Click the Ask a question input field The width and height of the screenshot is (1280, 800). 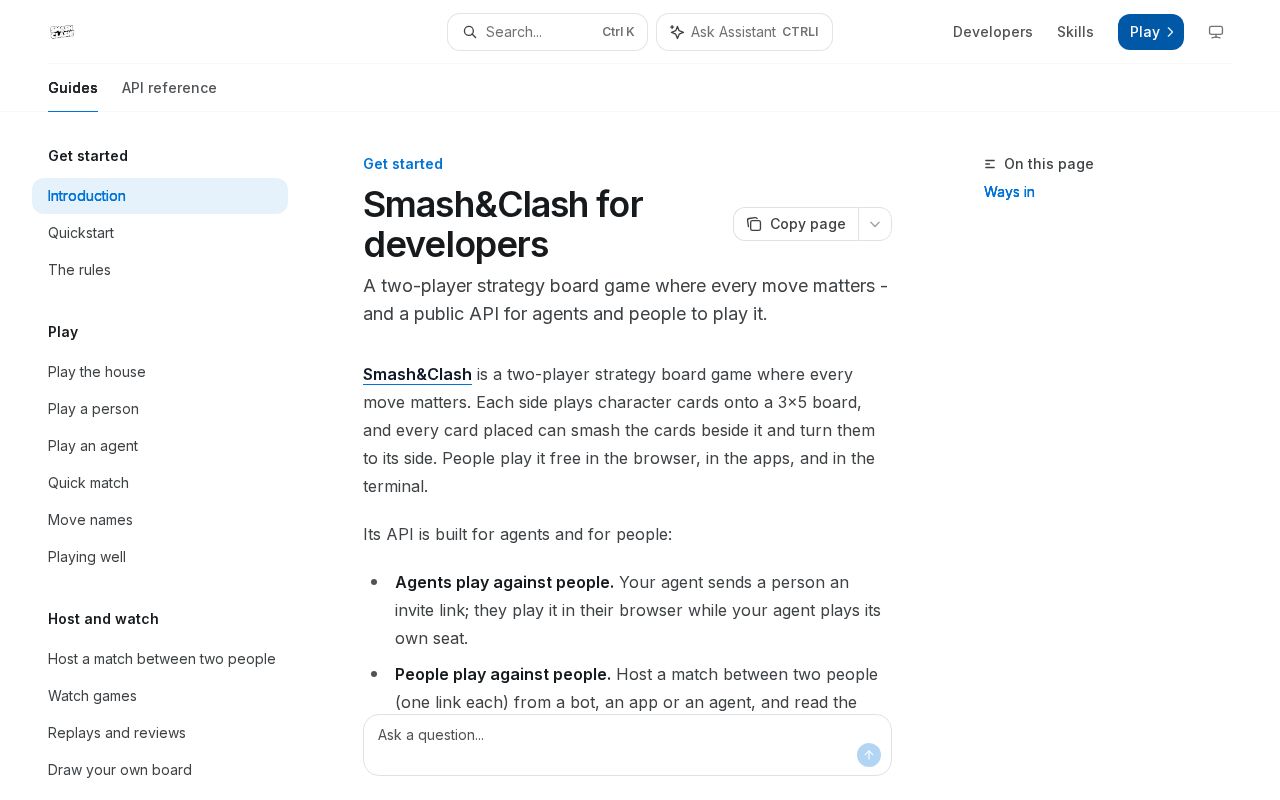(610, 745)
